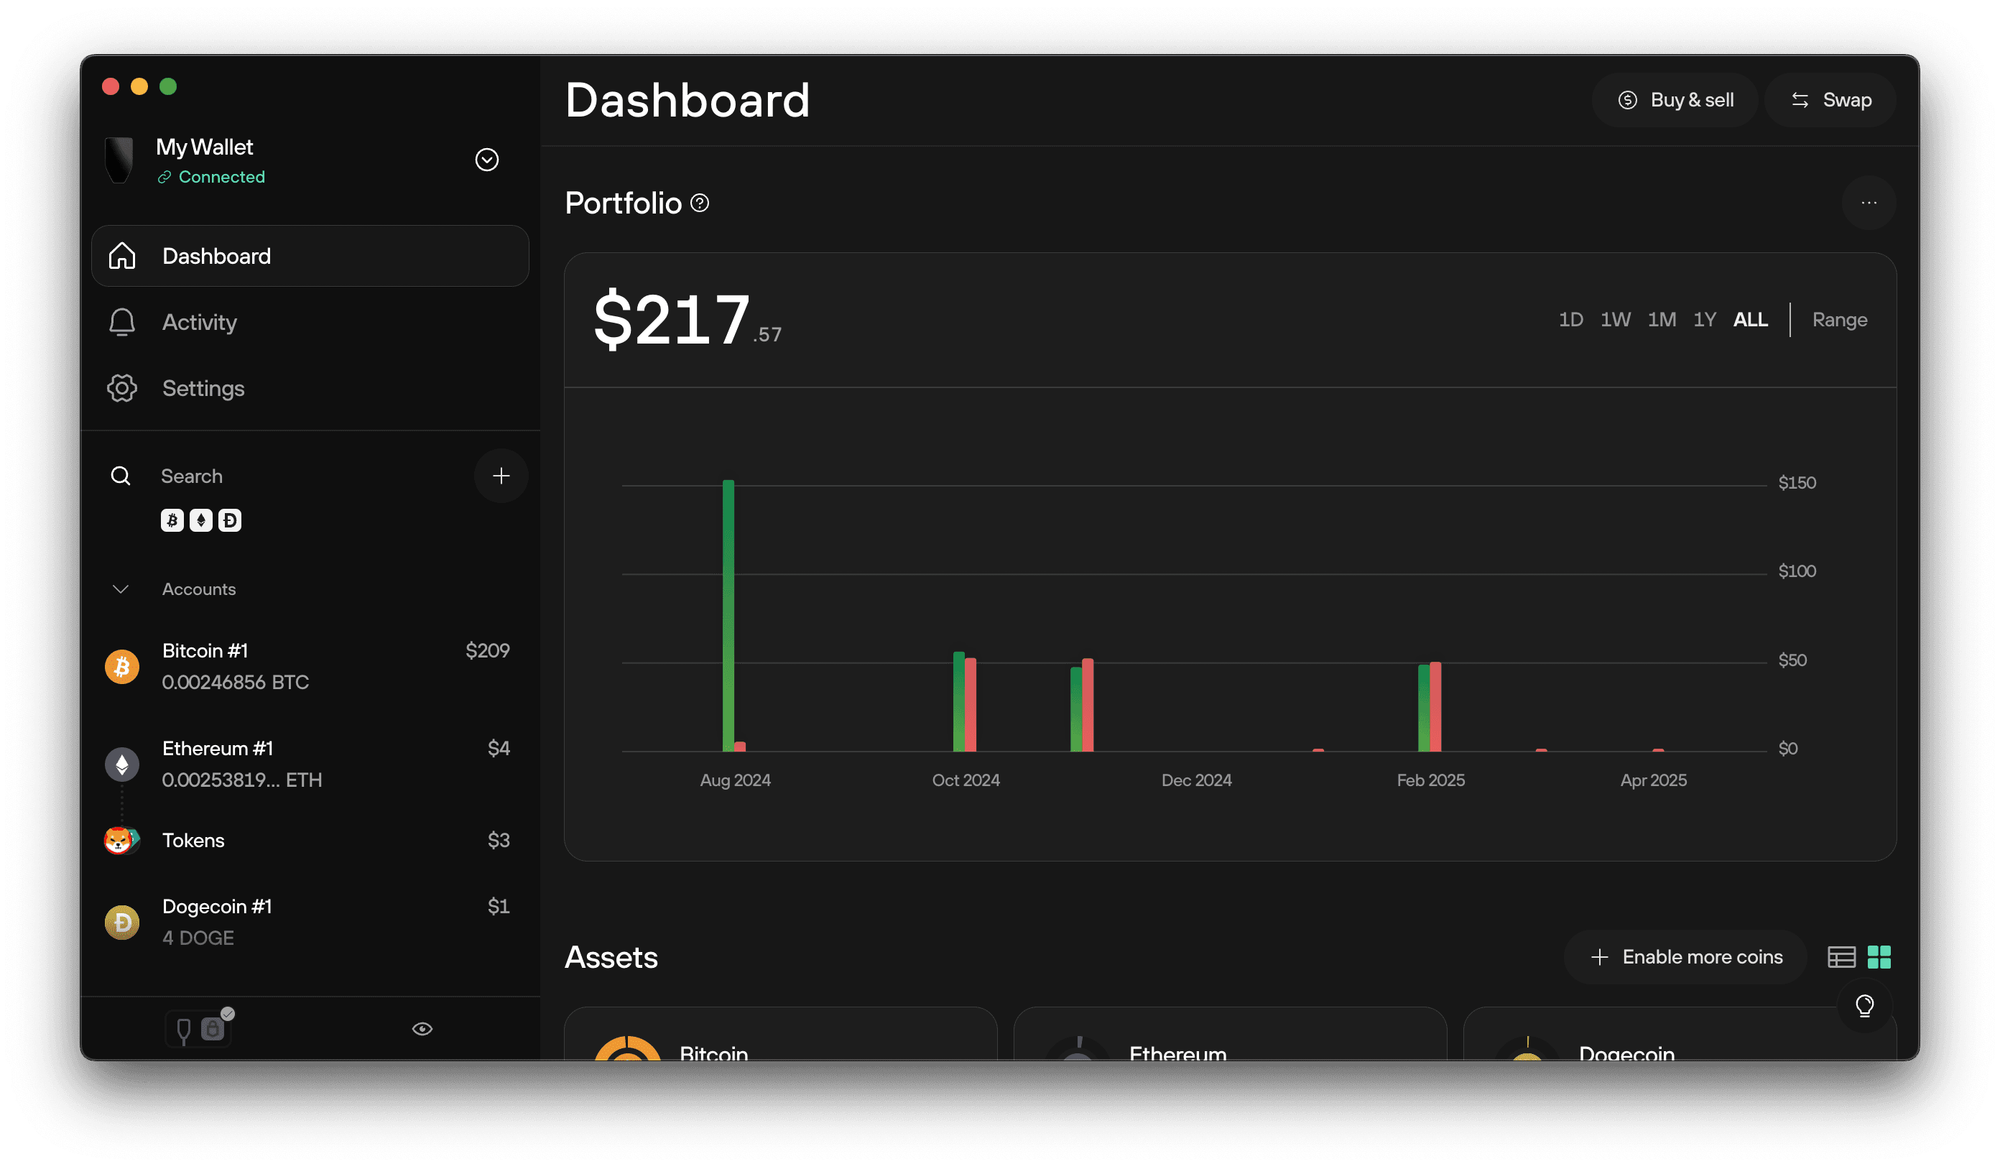This screenshot has height=1167, width=2000.
Task: Click the Dogecoin filter chip under Search
Action: [x=230, y=520]
